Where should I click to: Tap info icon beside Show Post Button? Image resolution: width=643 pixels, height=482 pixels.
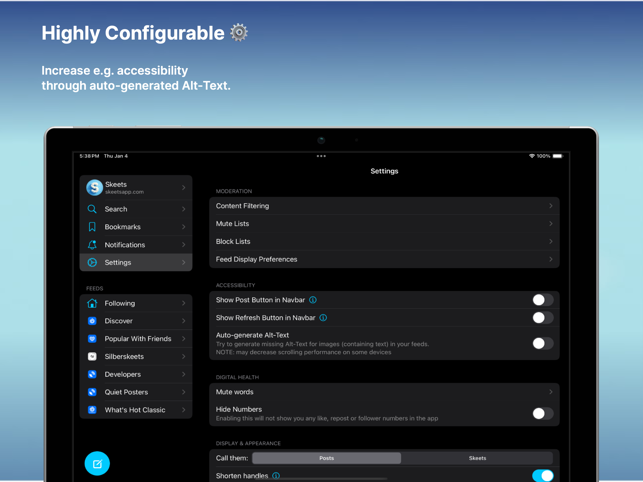tap(313, 300)
